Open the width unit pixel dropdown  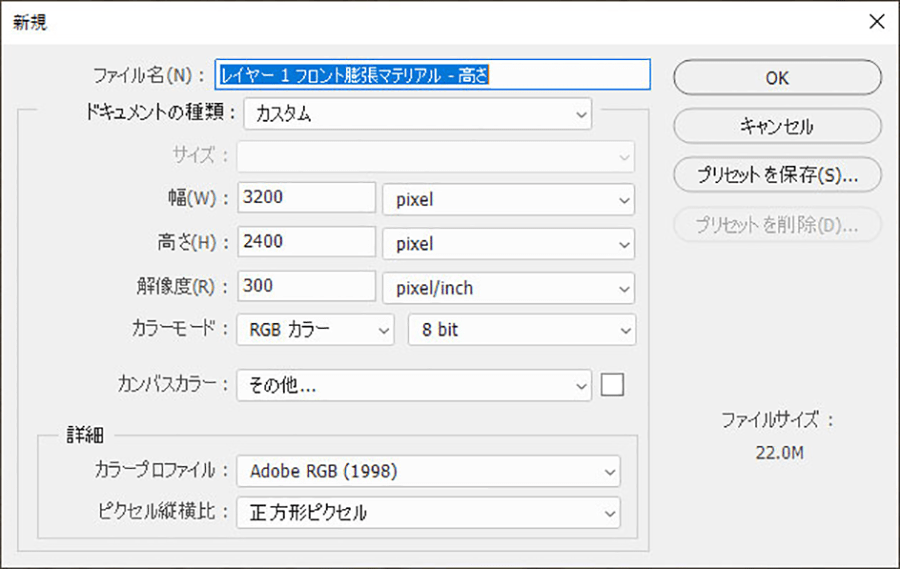pos(508,199)
